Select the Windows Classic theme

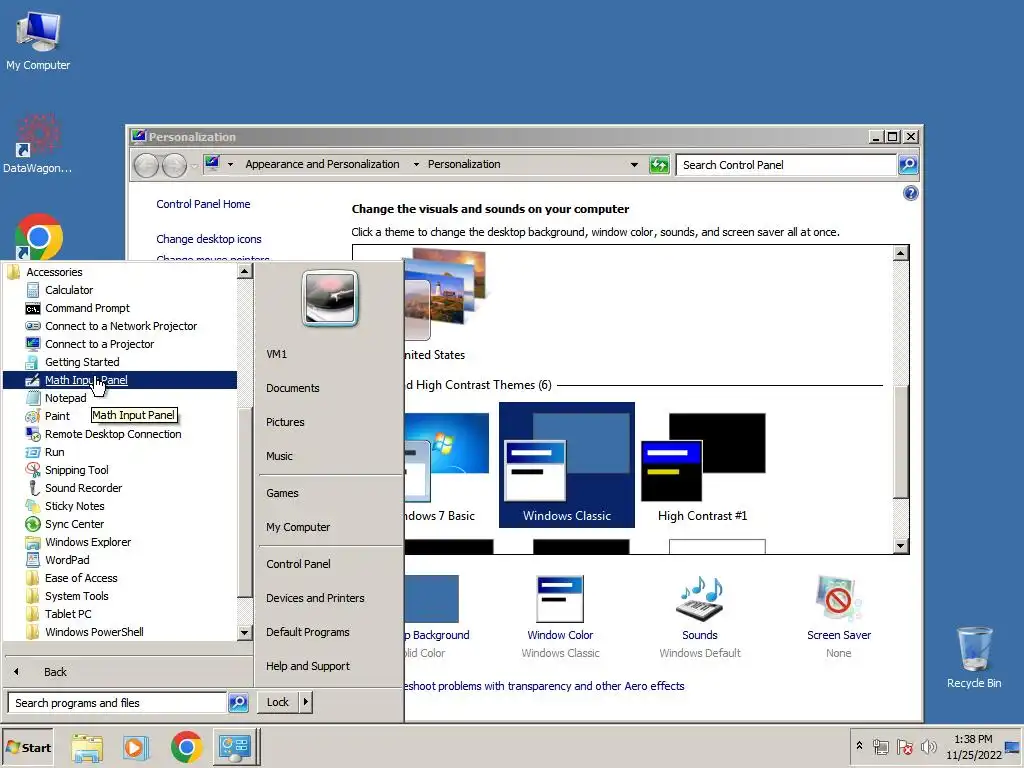pyautogui.click(x=567, y=465)
